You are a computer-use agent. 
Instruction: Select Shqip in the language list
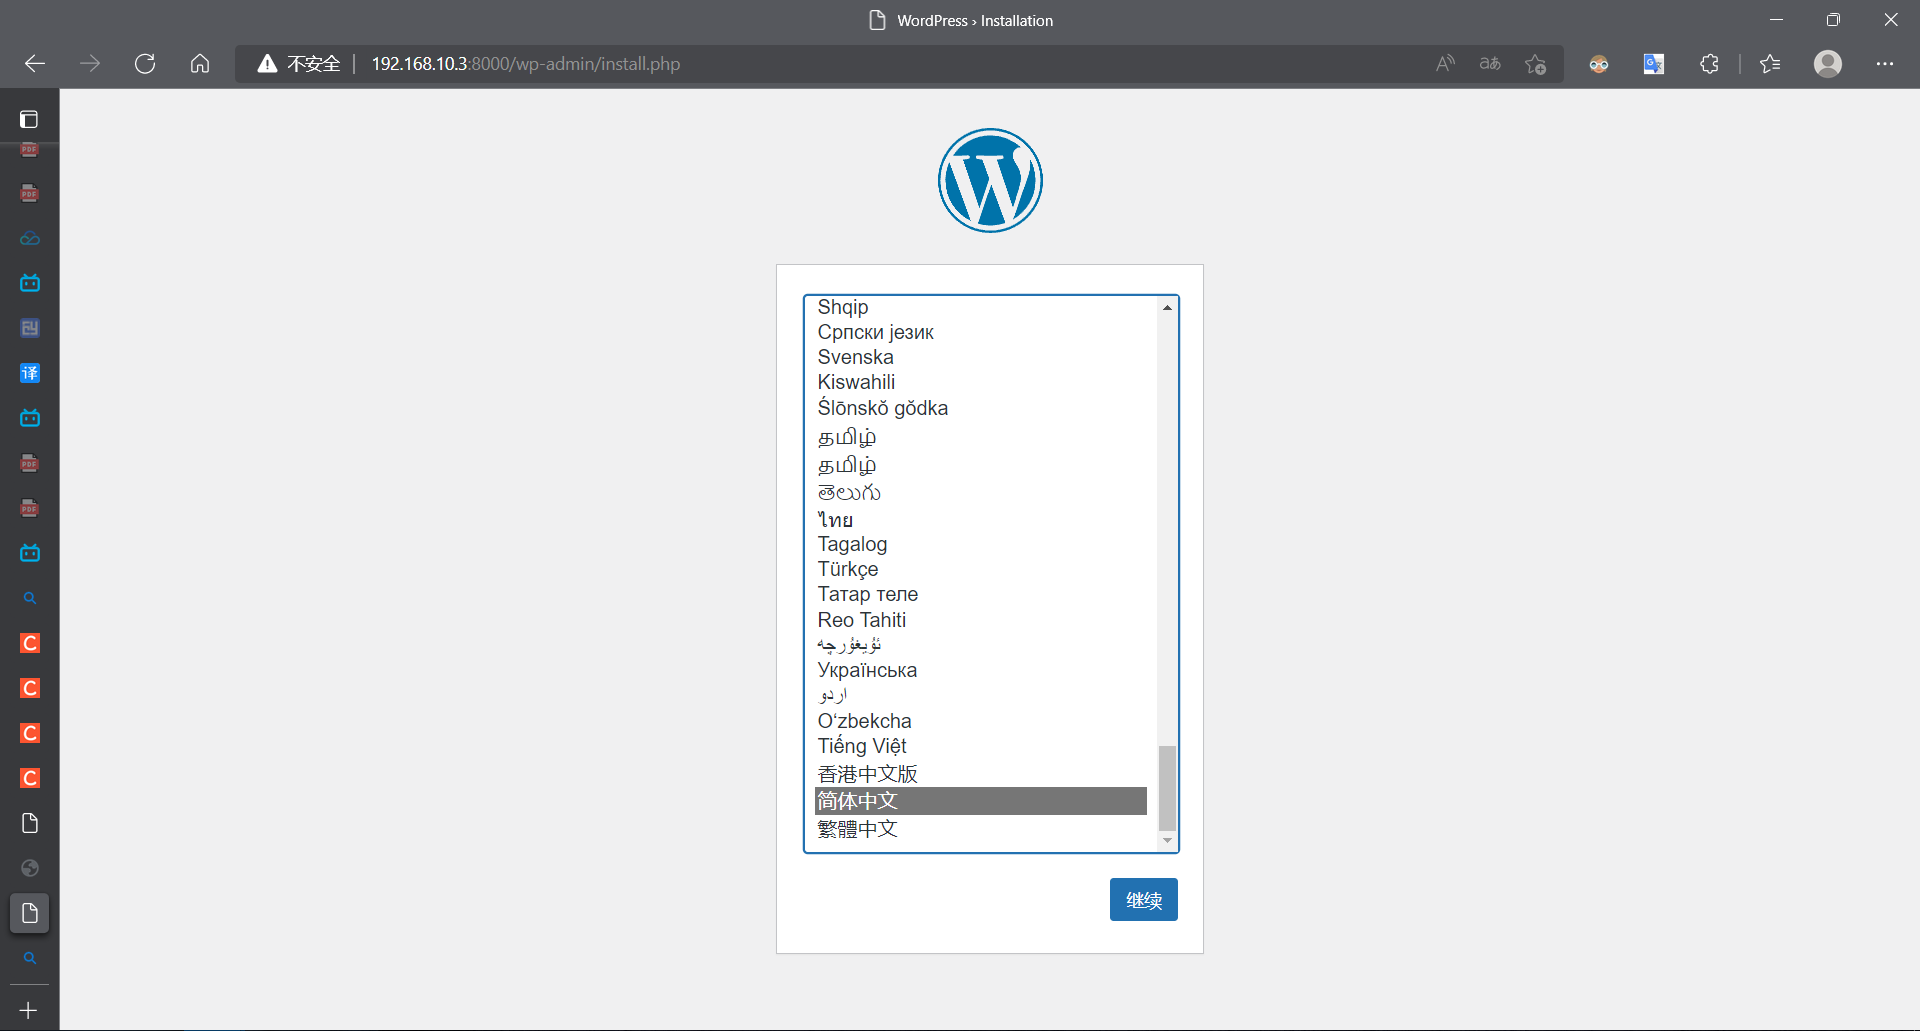pyautogui.click(x=981, y=307)
